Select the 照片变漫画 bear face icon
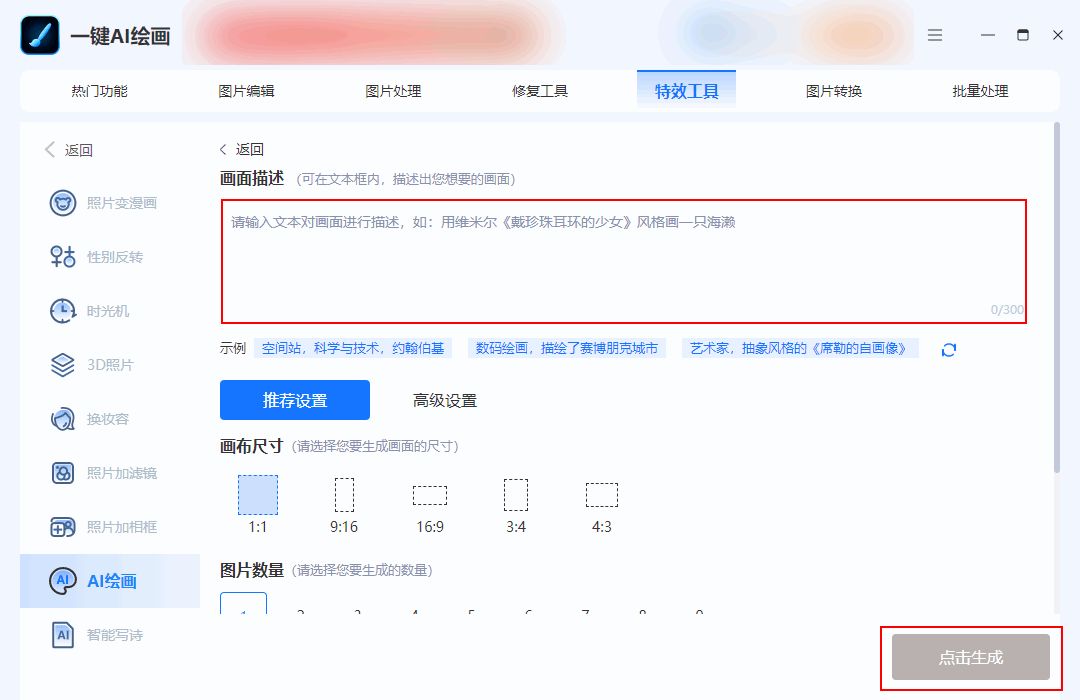Viewport: 1080px width, 700px height. [x=63, y=203]
